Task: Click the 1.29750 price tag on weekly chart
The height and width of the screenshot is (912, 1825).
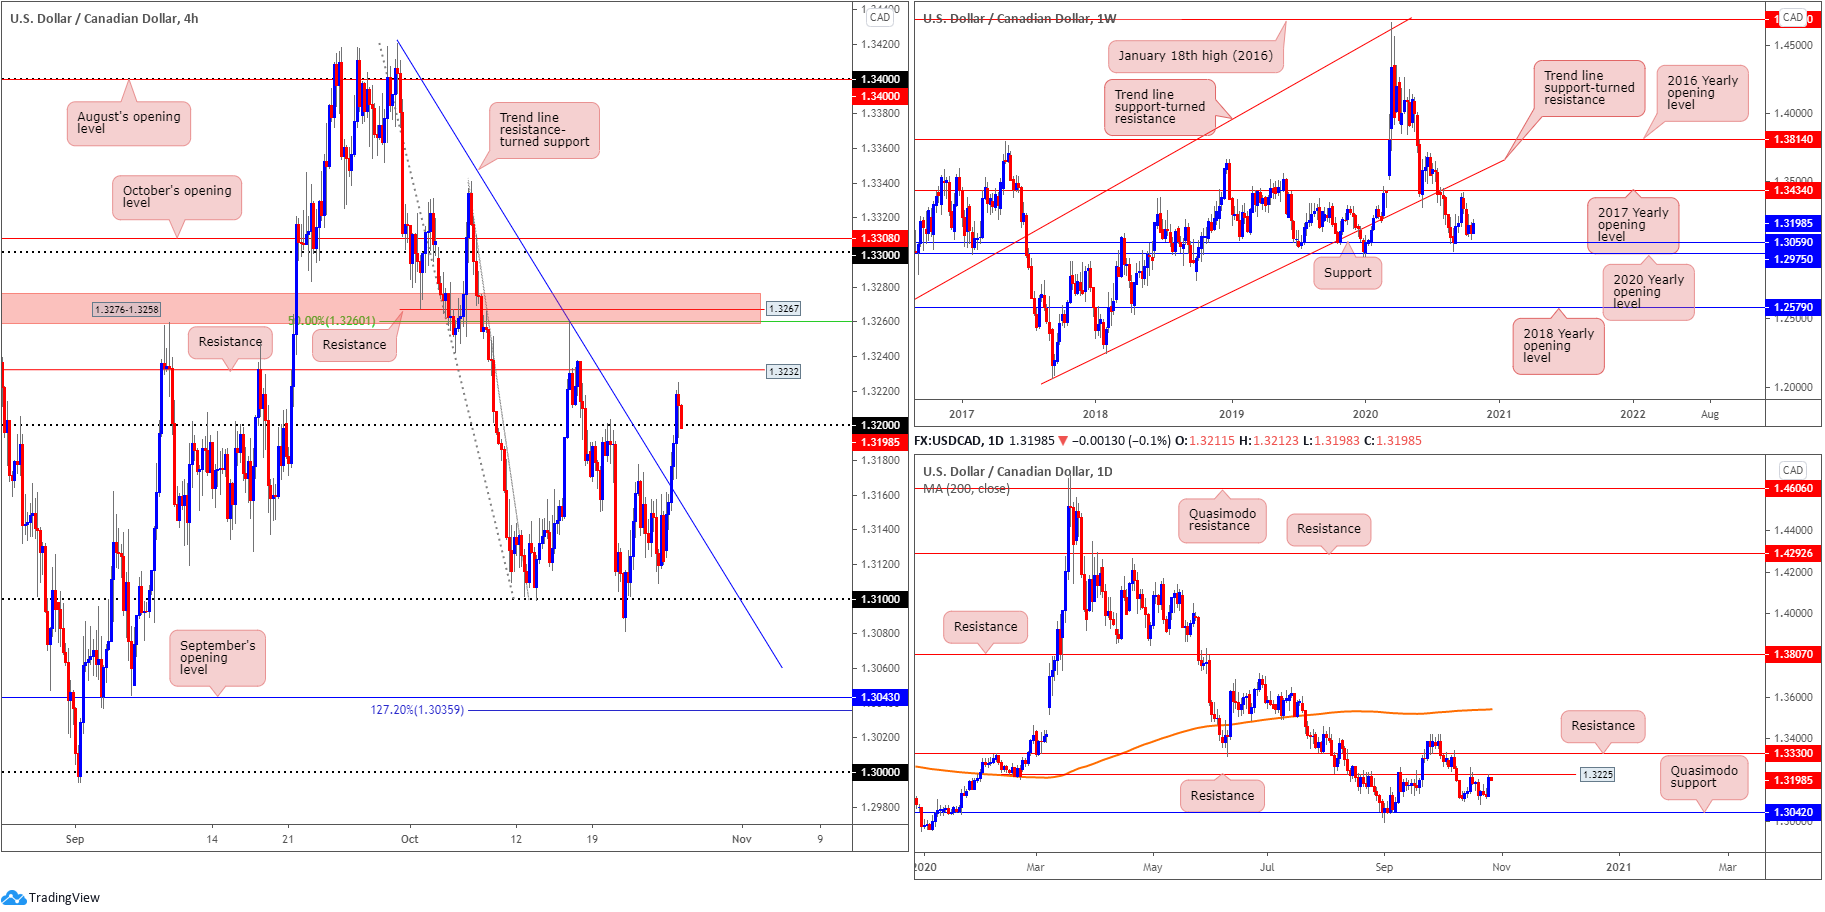Action: pos(1793,259)
